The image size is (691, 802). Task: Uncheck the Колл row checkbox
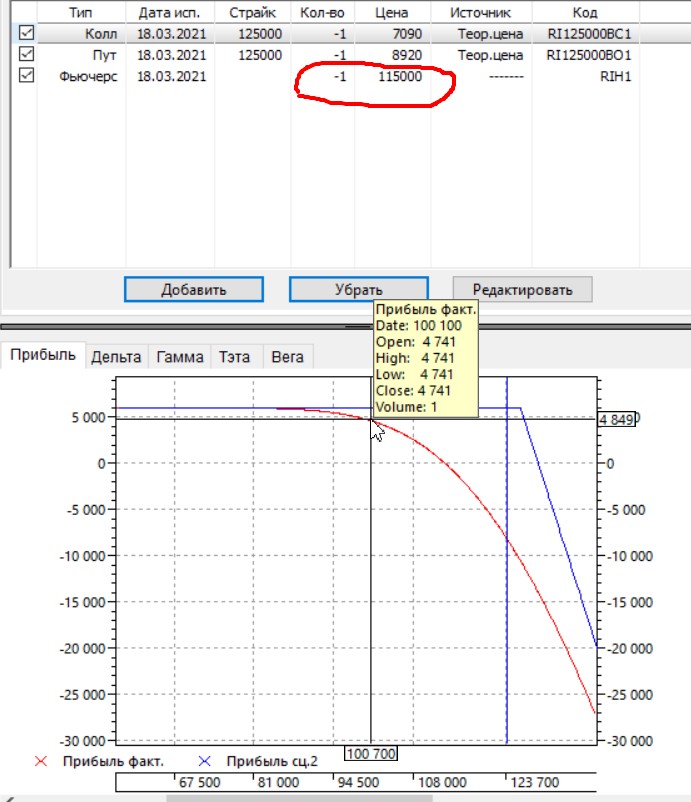(x=26, y=34)
